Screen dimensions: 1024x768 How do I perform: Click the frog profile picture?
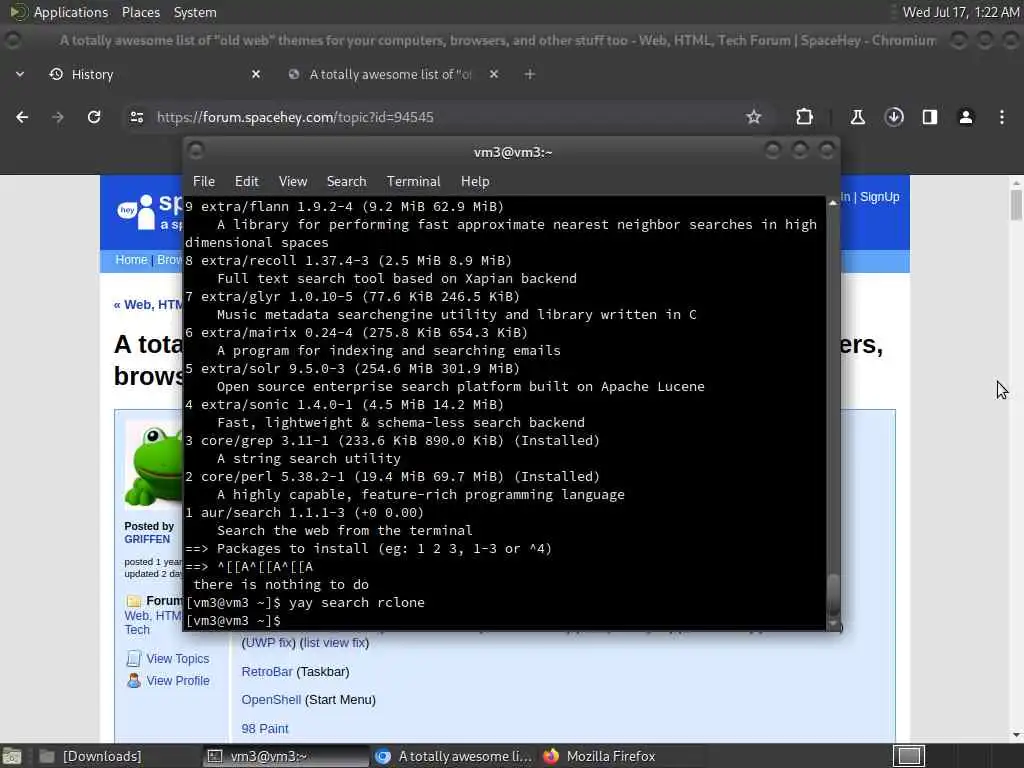coord(154,464)
